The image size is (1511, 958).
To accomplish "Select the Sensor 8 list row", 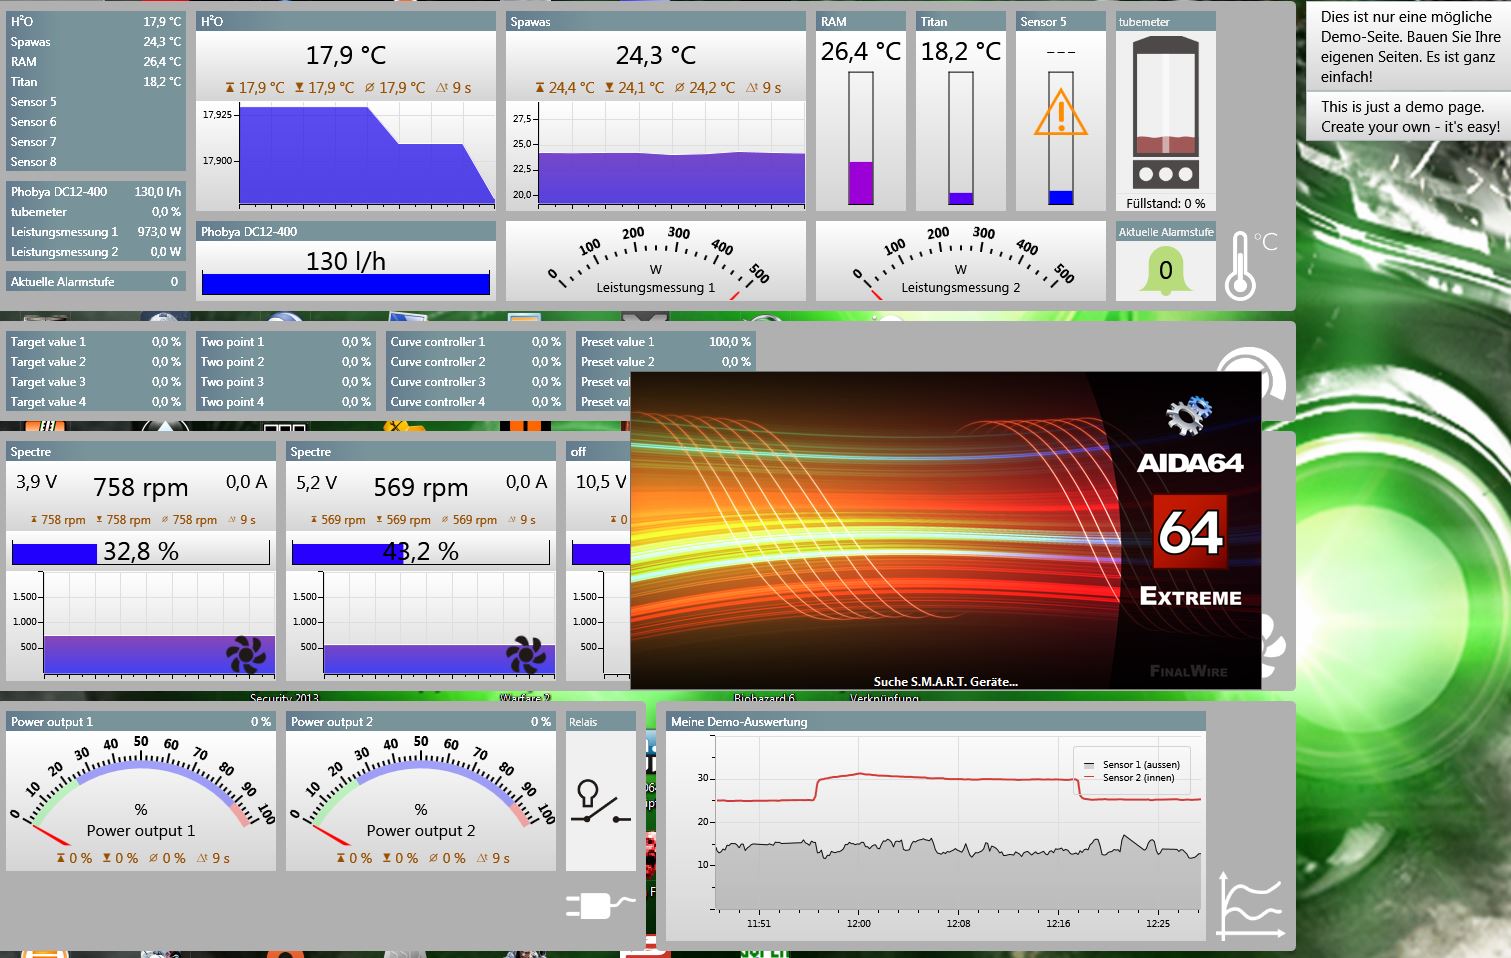I will 96,161.
